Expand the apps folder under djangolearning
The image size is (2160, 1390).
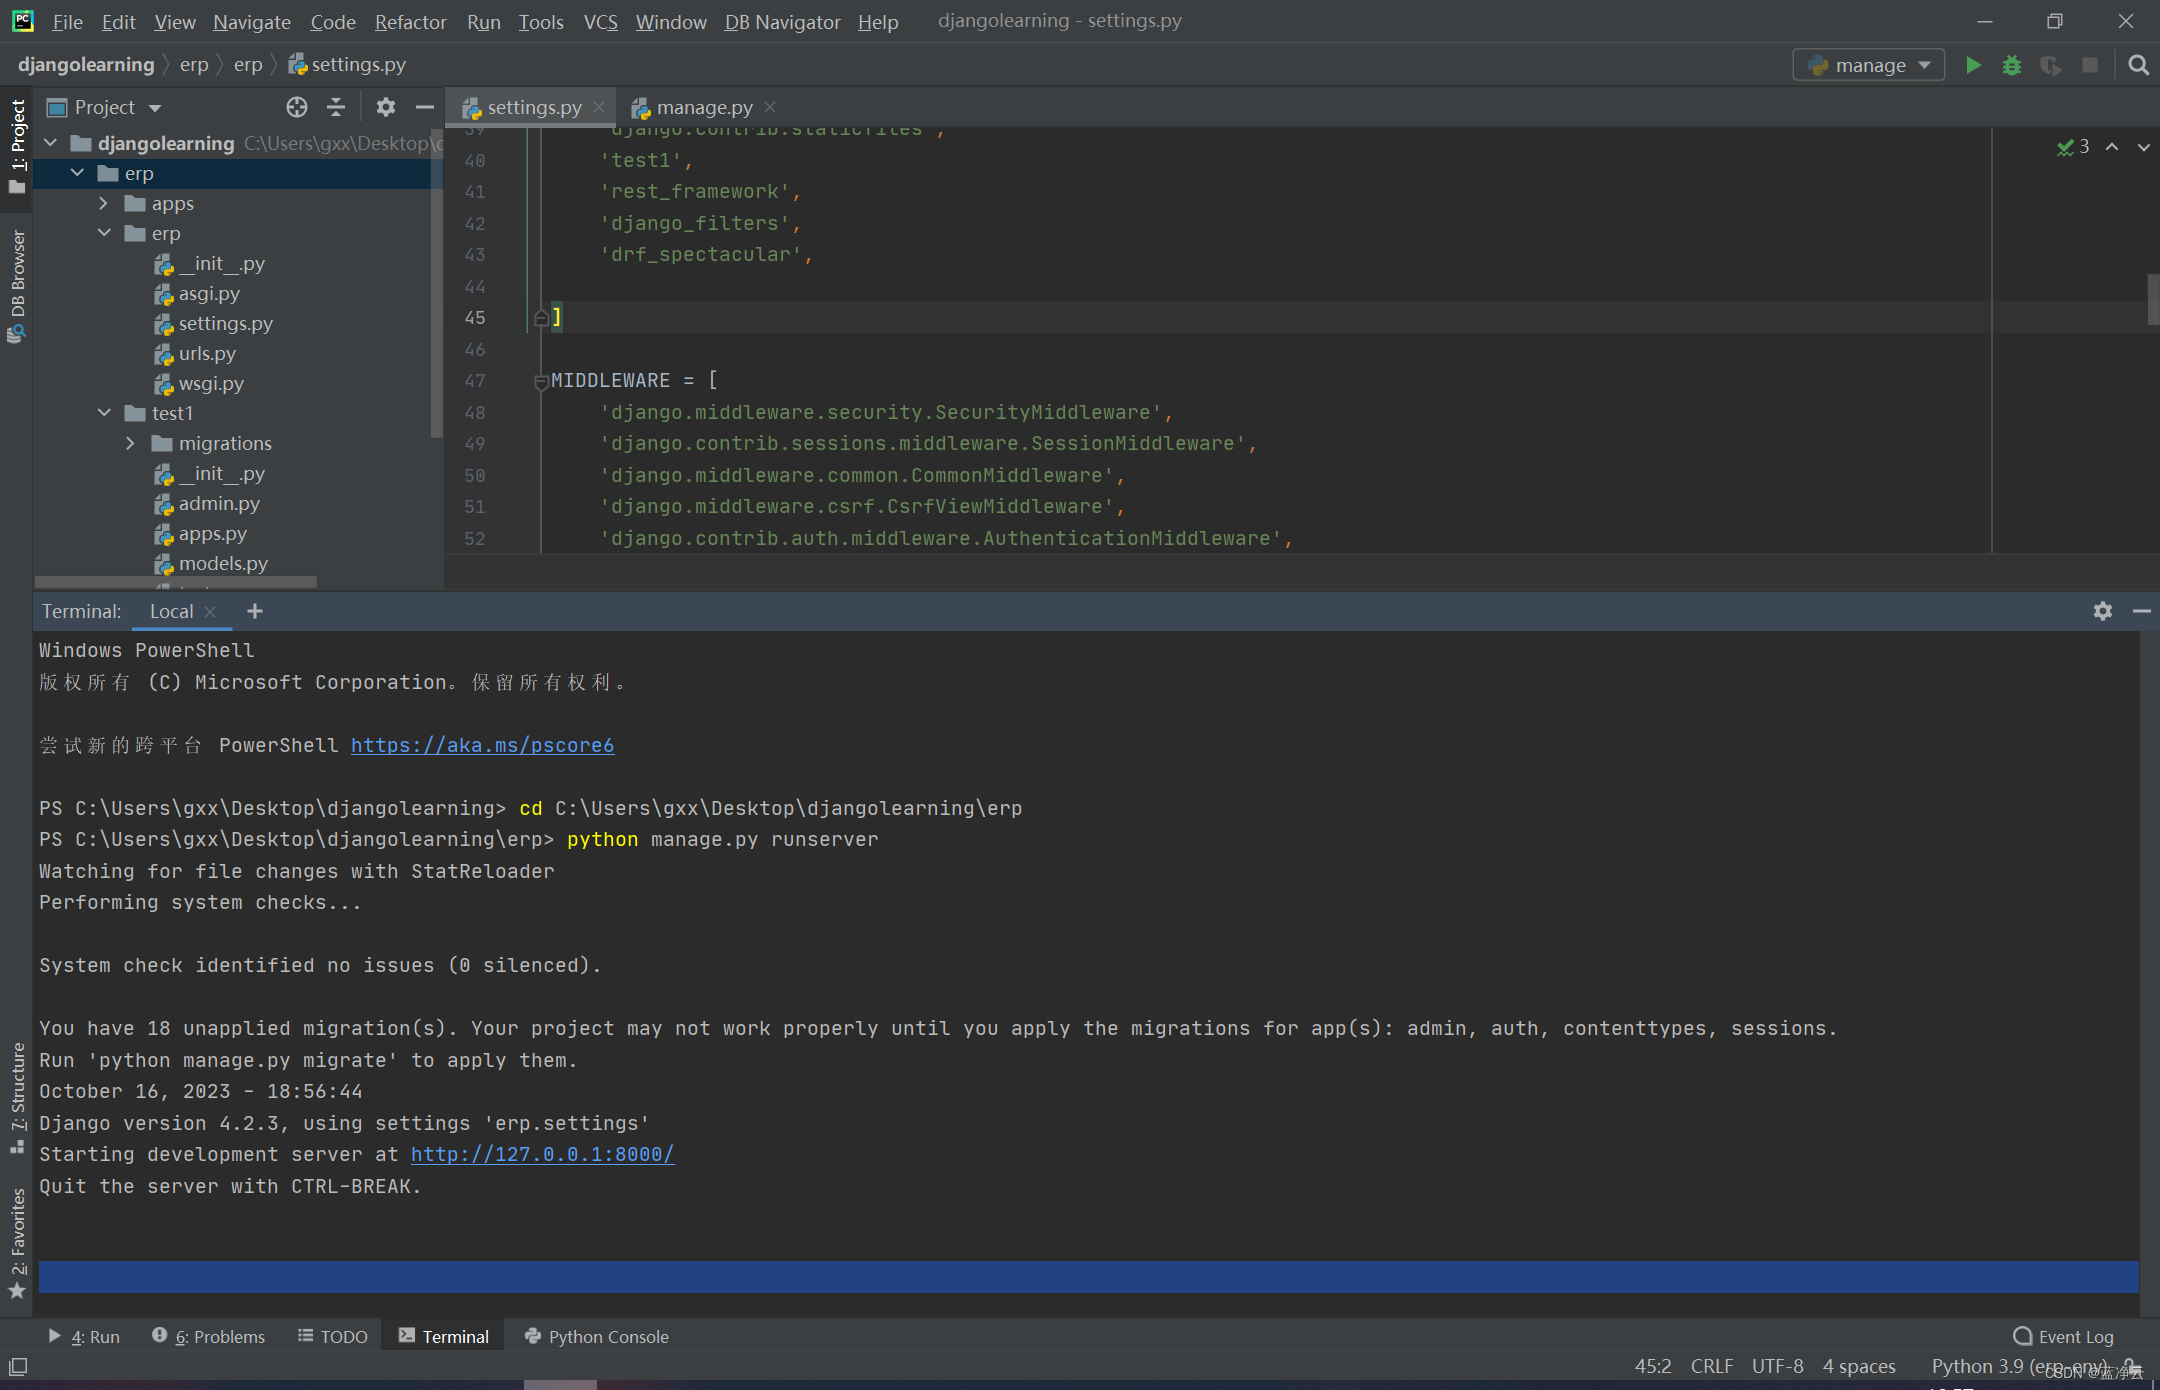click(x=105, y=201)
